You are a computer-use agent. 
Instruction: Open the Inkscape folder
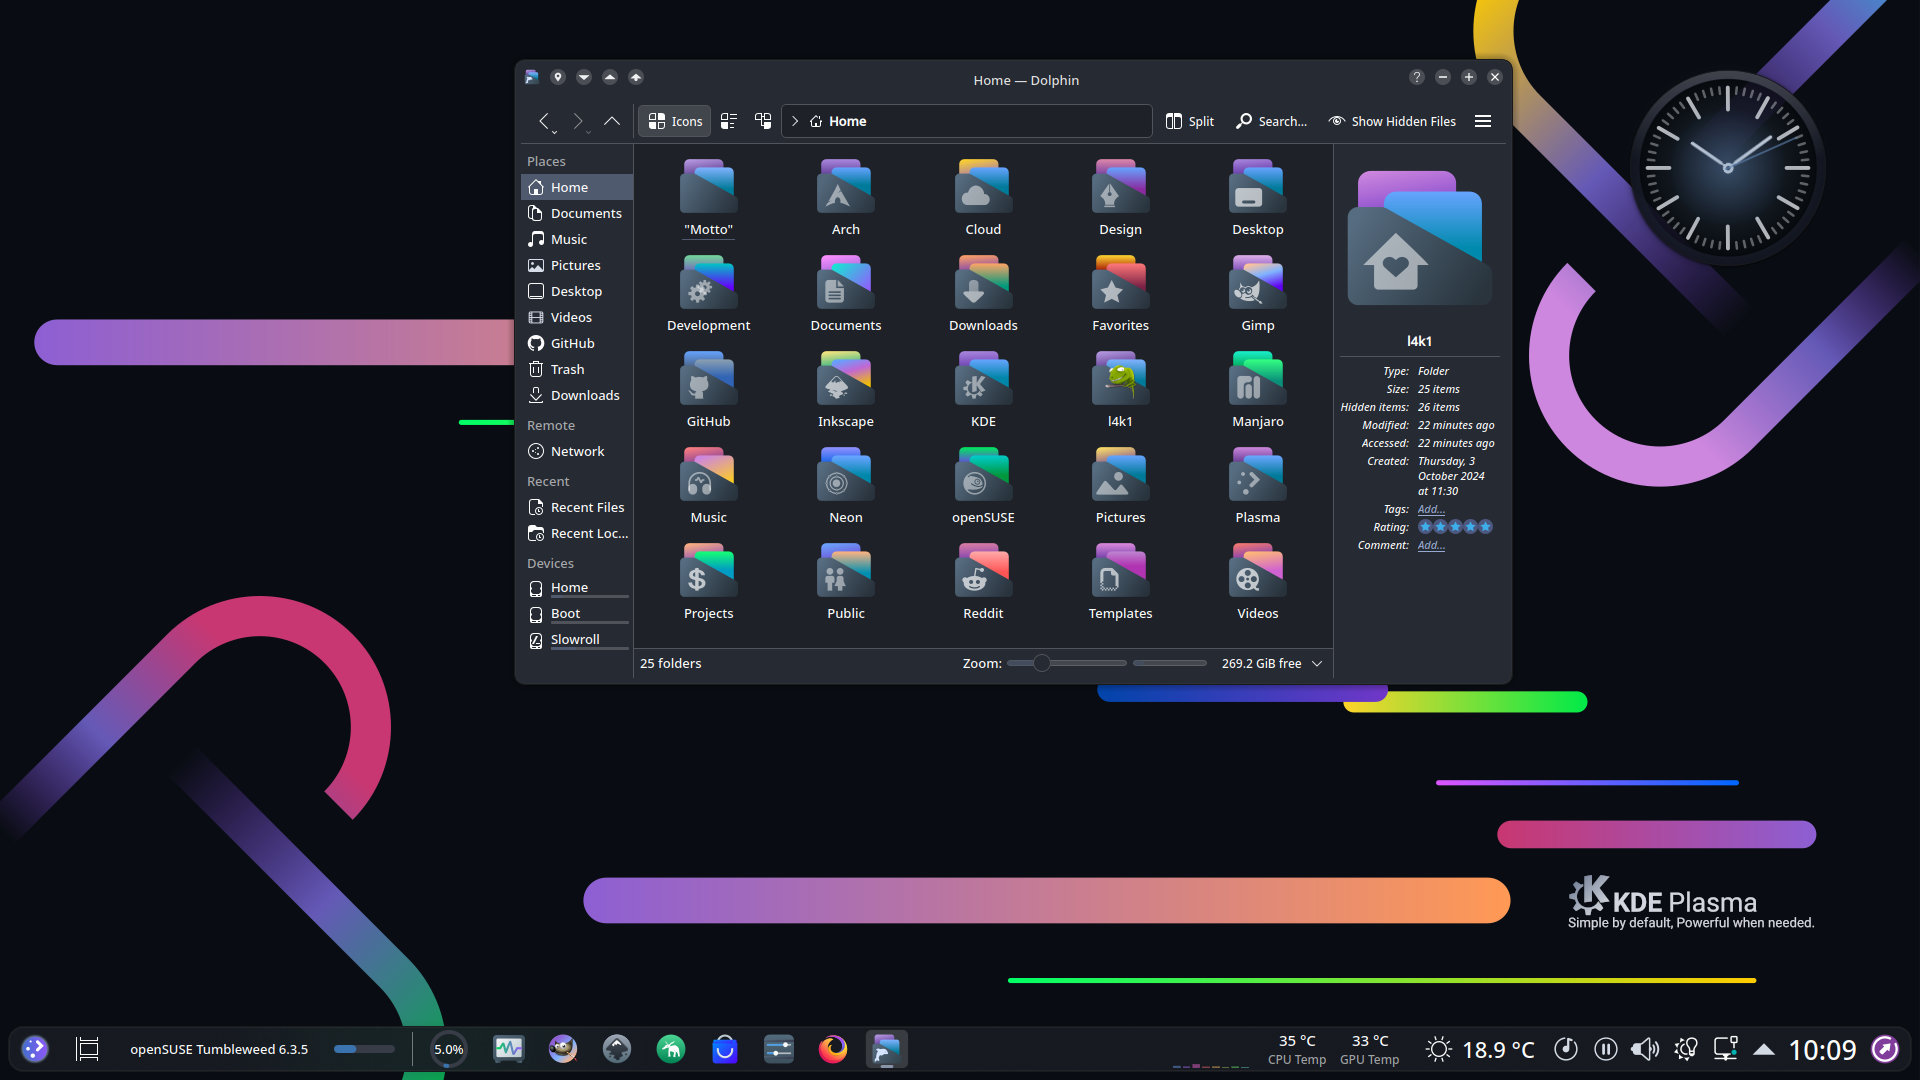click(x=845, y=390)
